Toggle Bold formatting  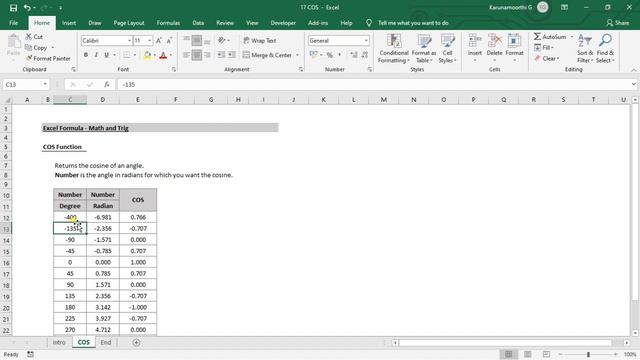click(x=86, y=55)
